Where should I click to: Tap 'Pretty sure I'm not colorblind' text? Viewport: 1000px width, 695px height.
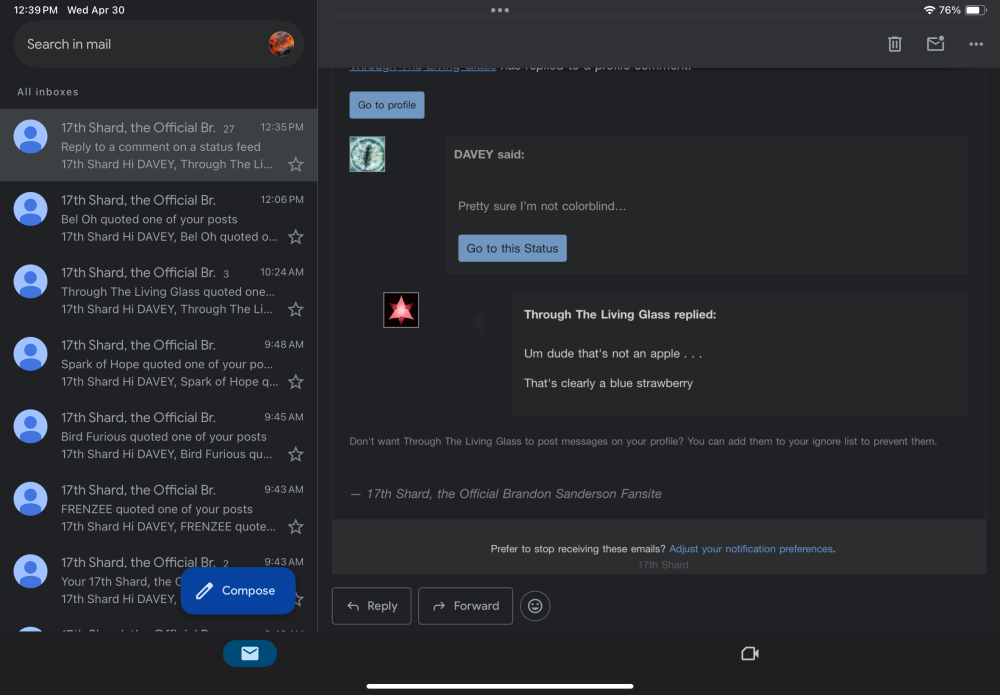(542, 206)
